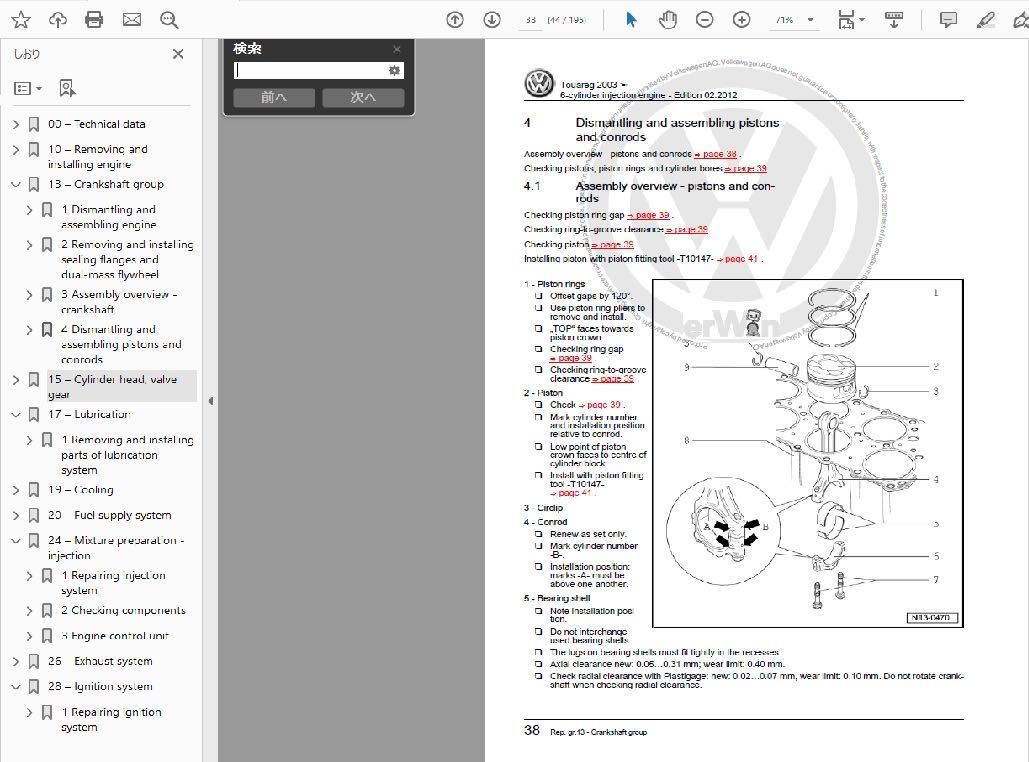The width and height of the screenshot is (1029, 762).
Task: Open 20 – Fuel supply system bookmark
Action: pyautogui.click(x=110, y=515)
